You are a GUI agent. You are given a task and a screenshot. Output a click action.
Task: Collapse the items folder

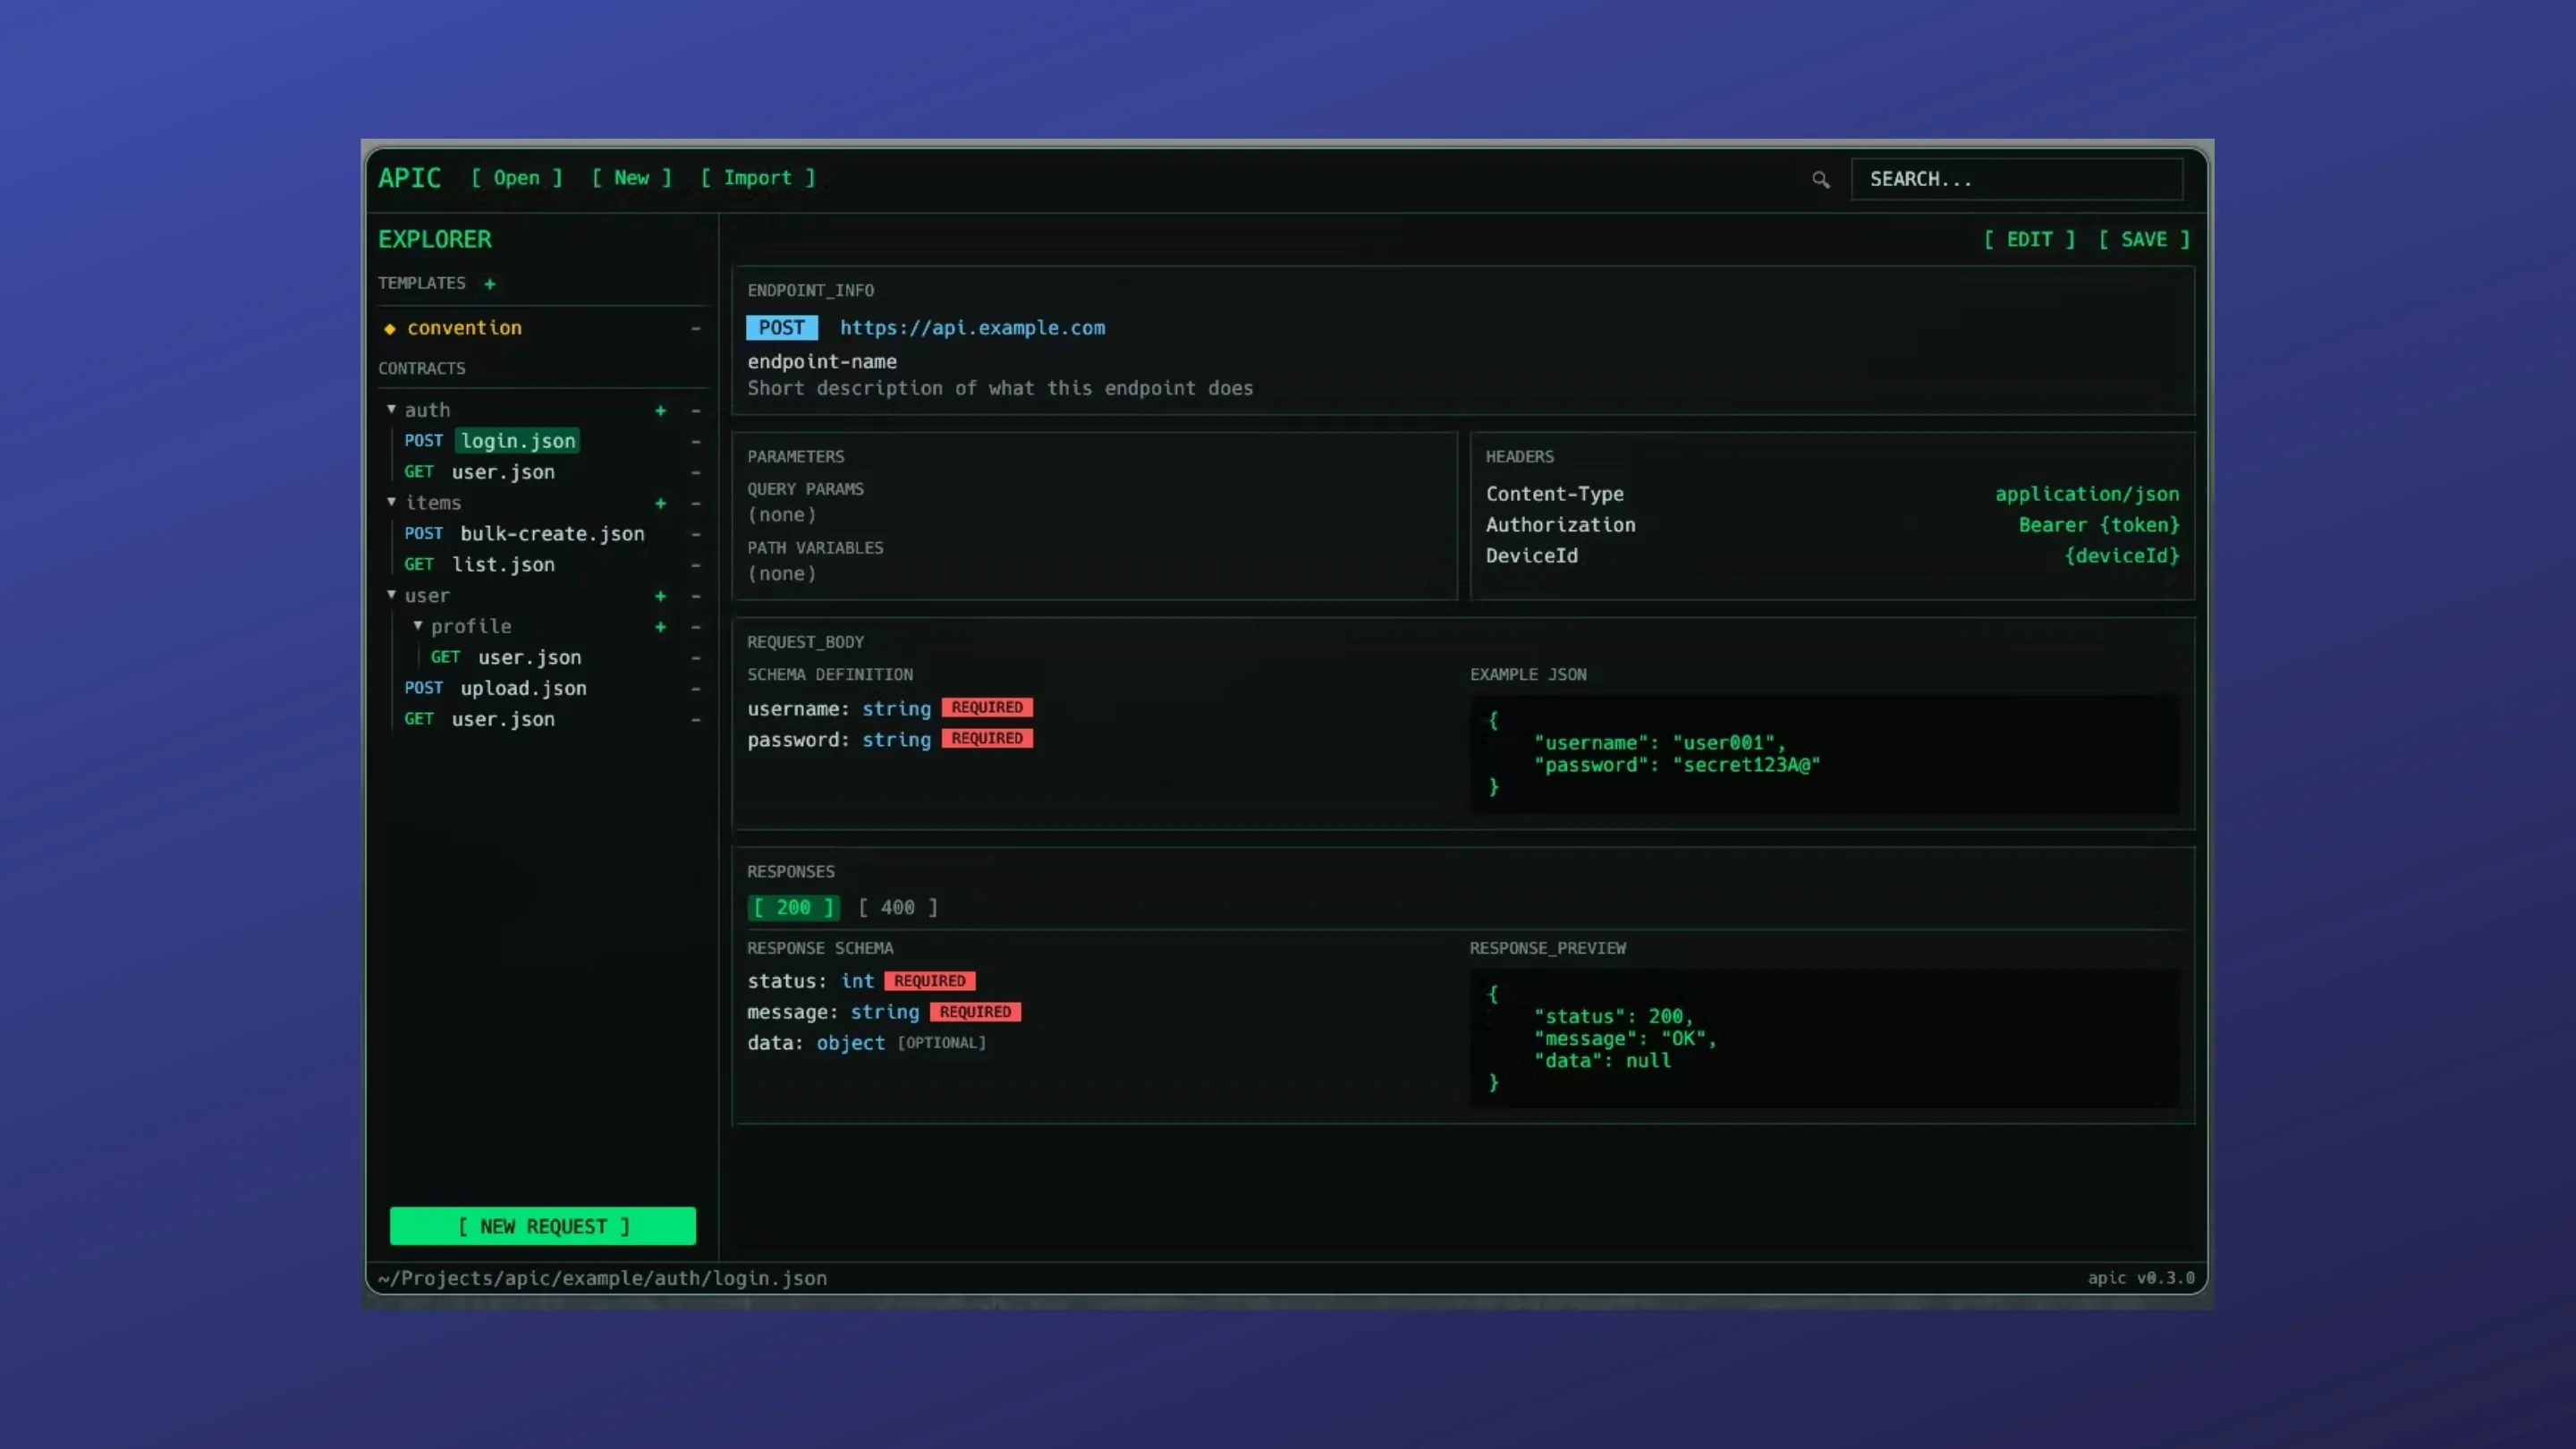click(391, 502)
